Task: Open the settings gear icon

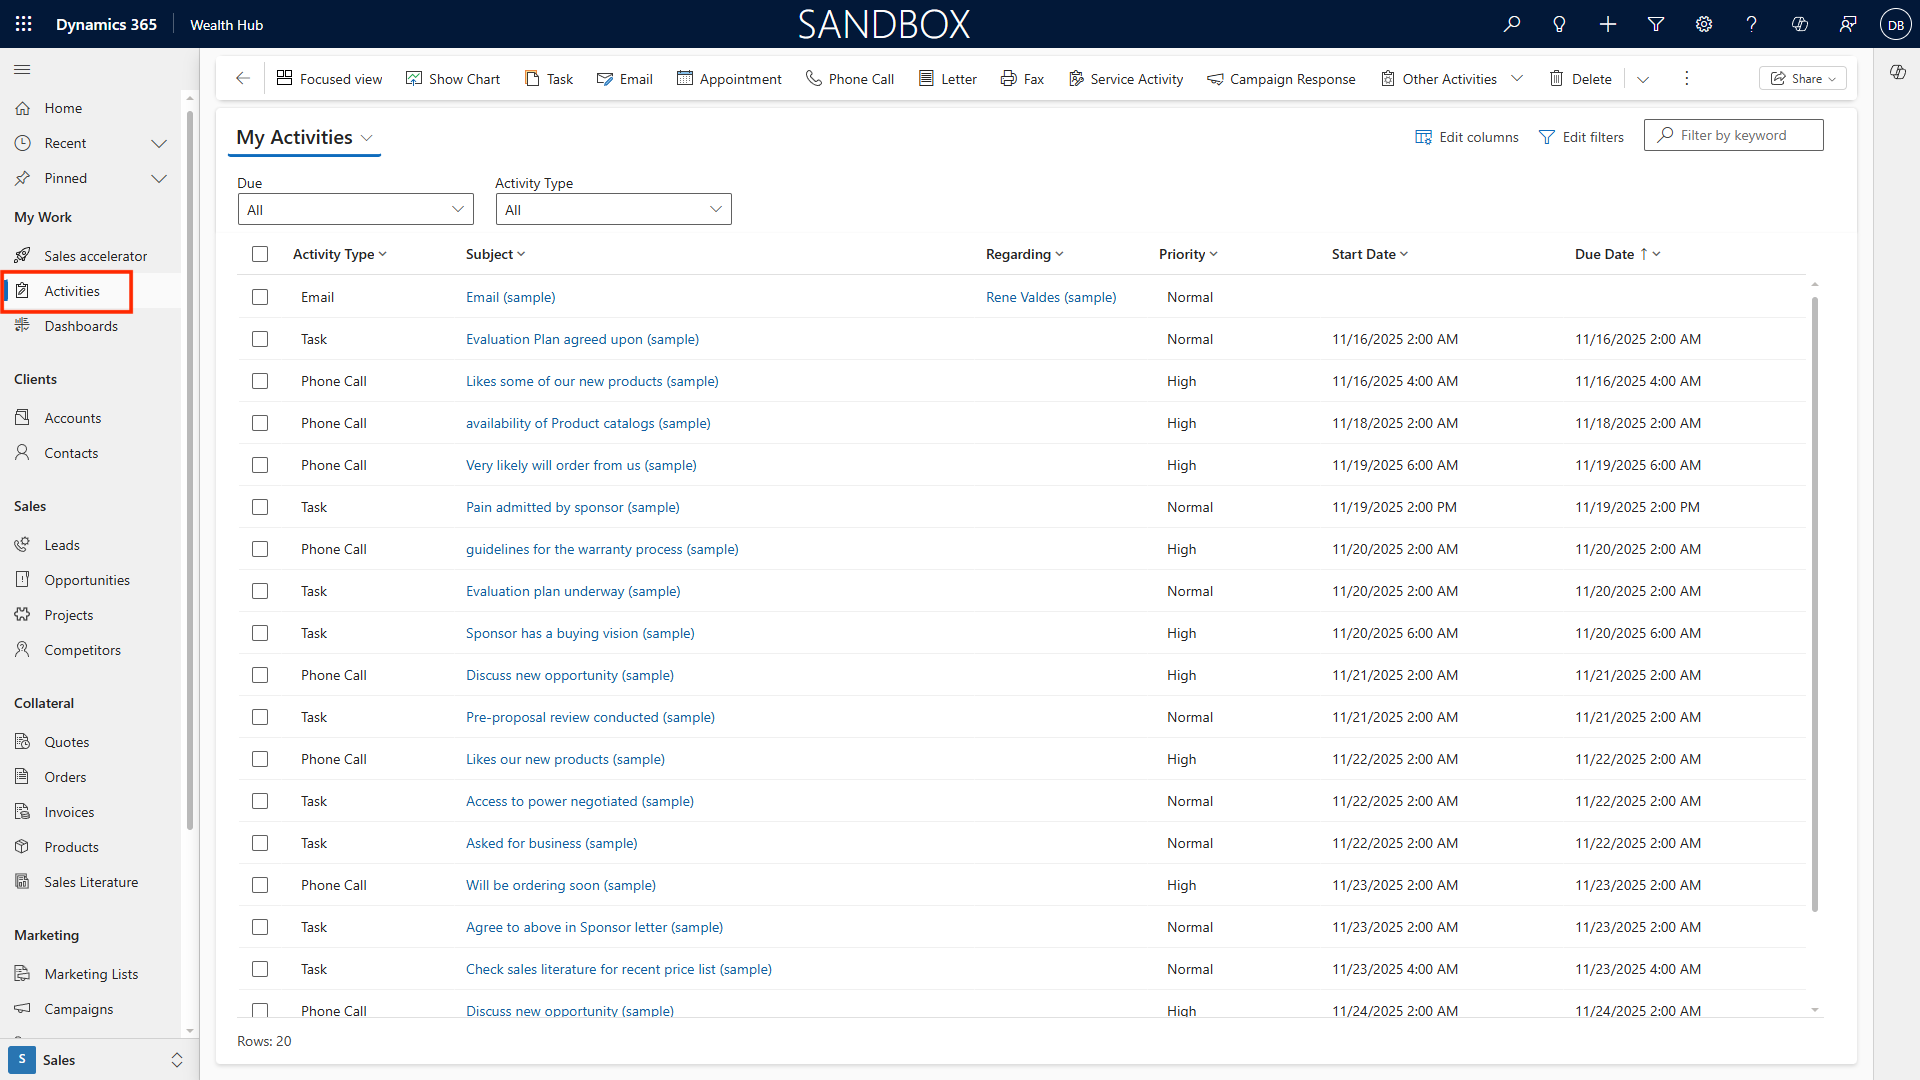Action: (x=1704, y=24)
